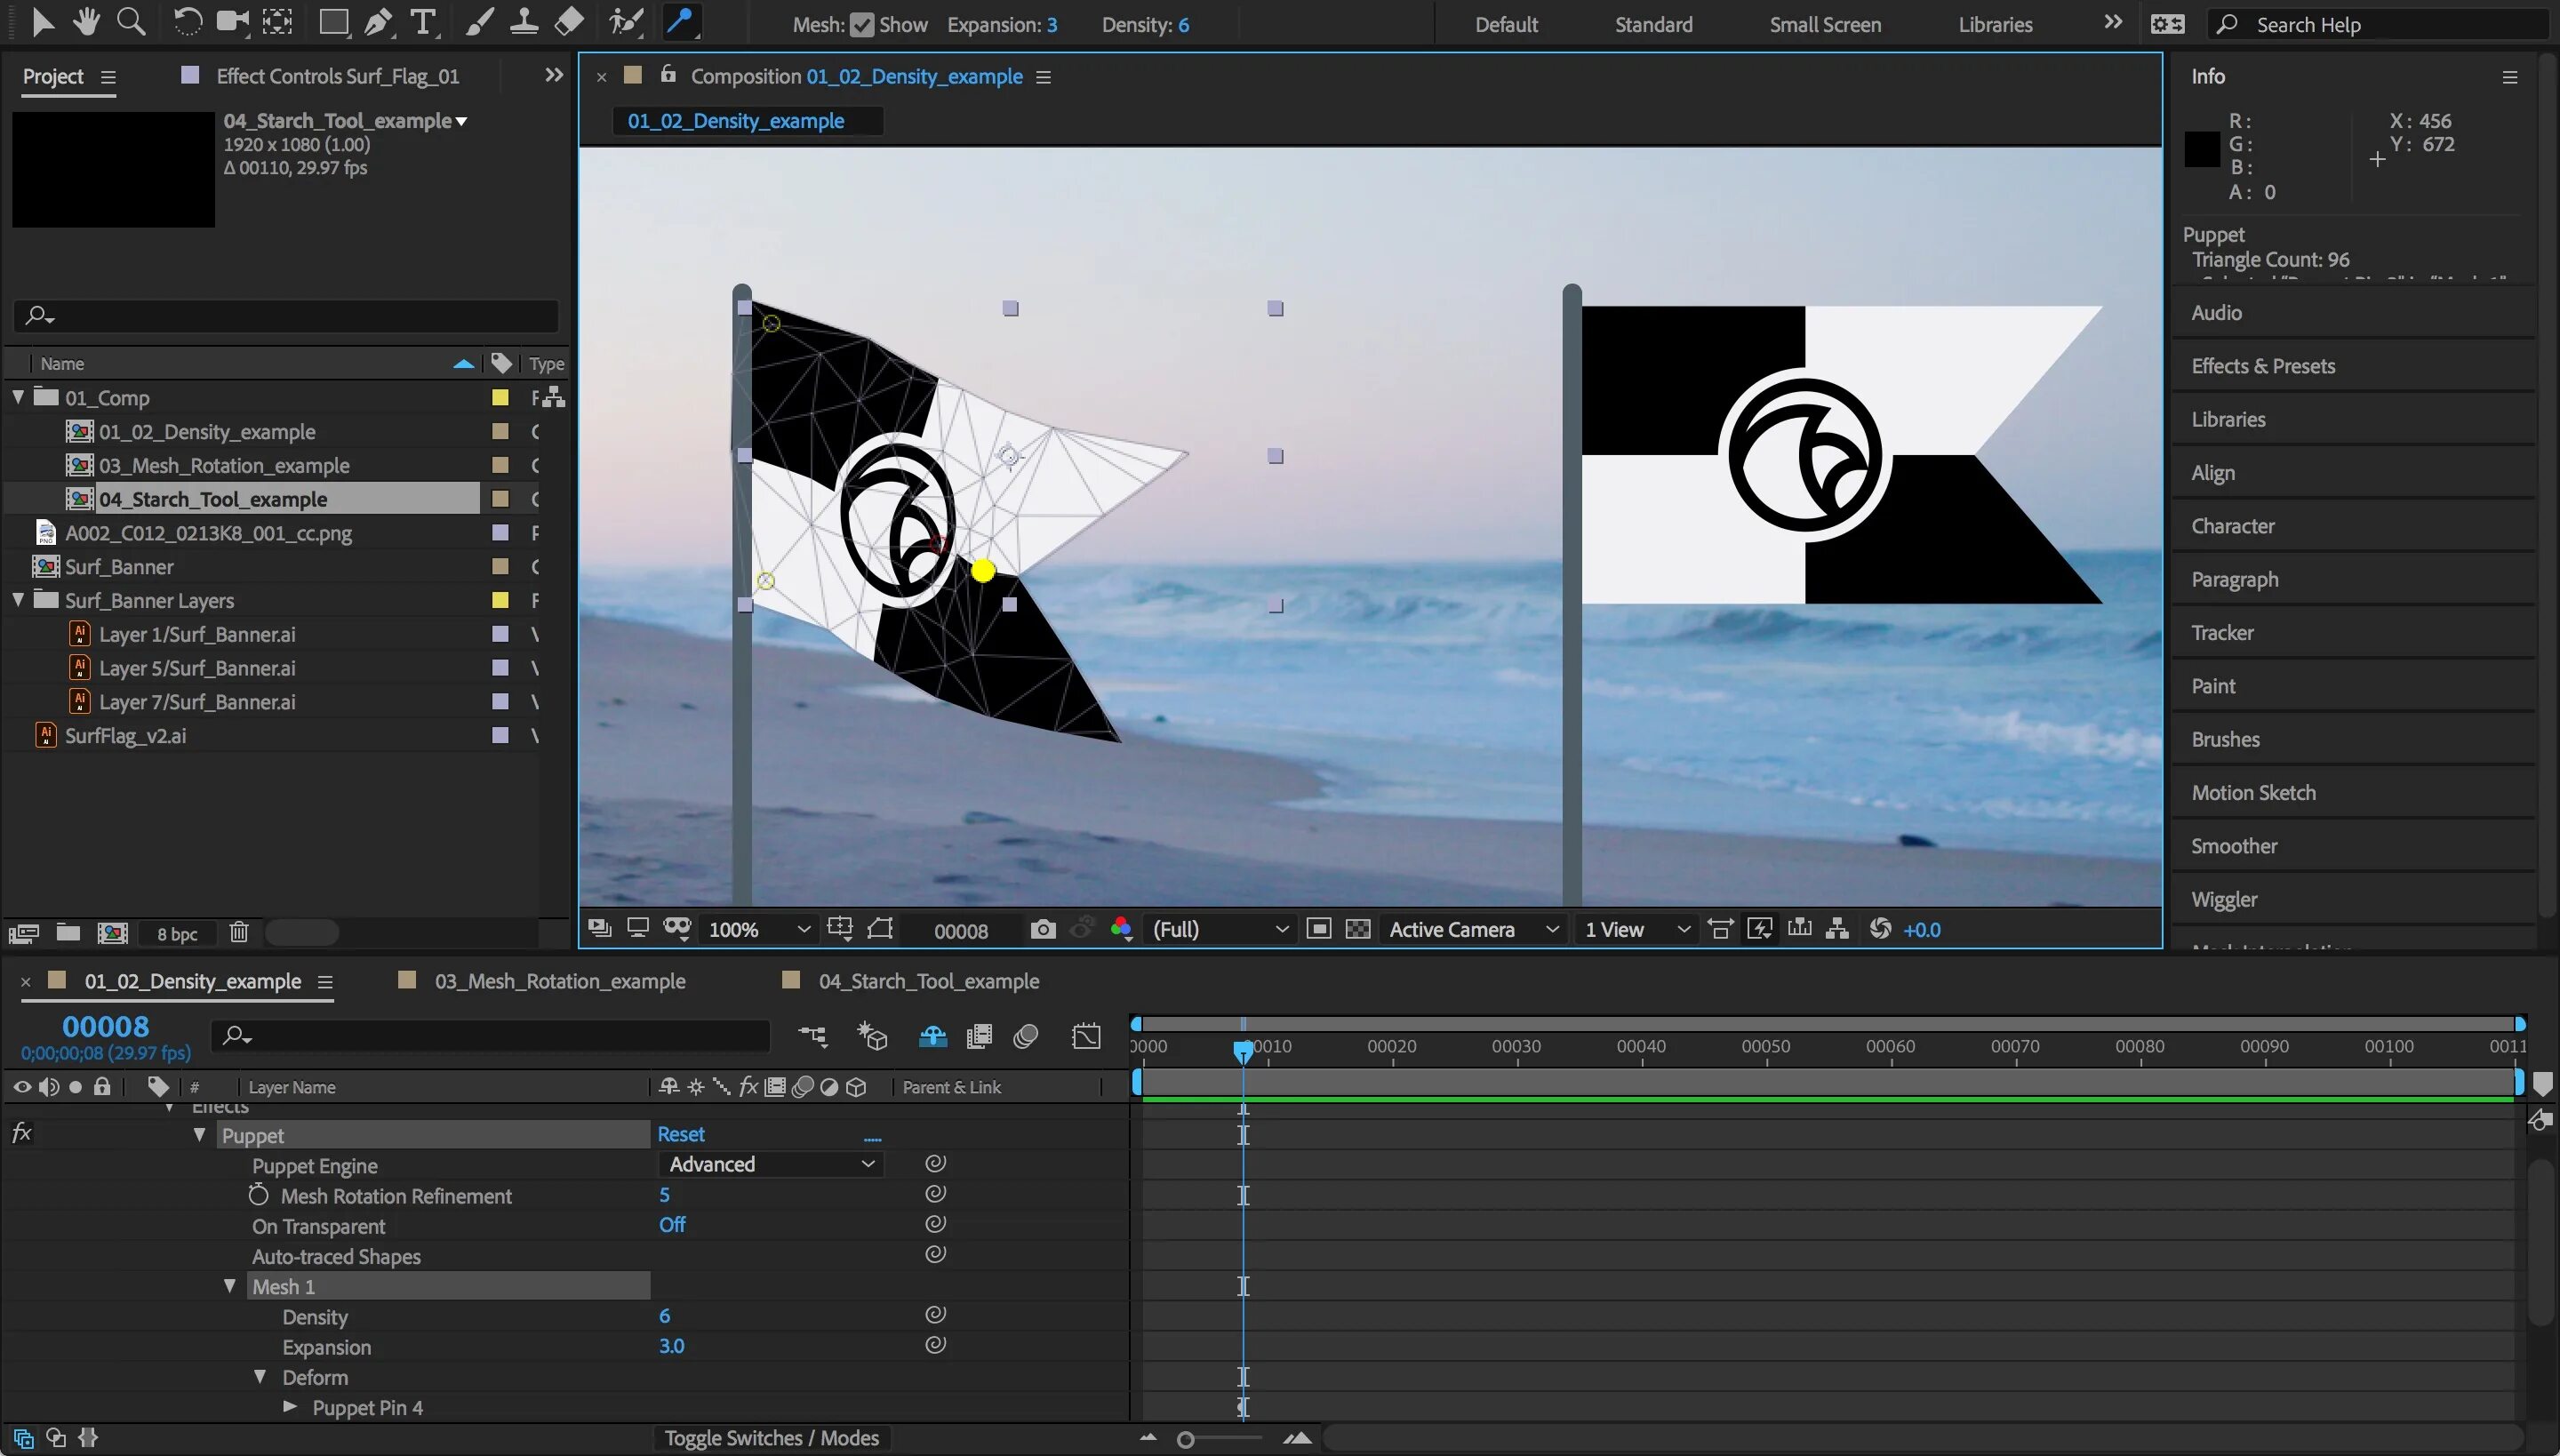Select the Hand tool in toolbar
The width and height of the screenshot is (2560, 1456).
pos(86,21)
